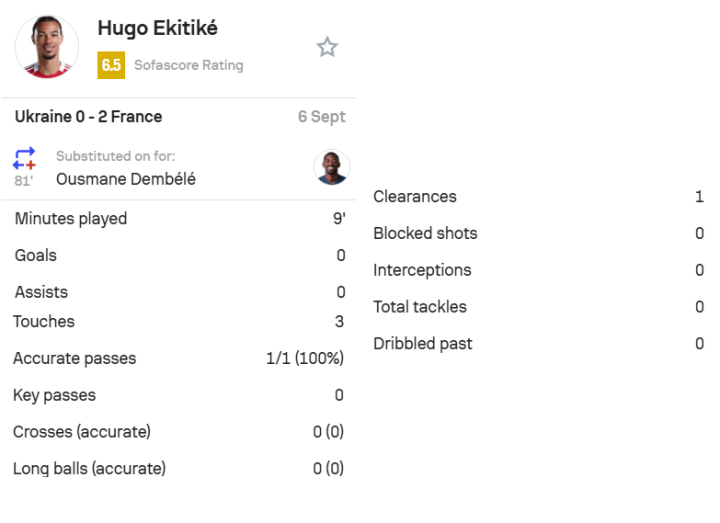This screenshot has width=720, height=523.
Task: Click Ousmane Dembélé's avatar photo
Action: click(x=331, y=167)
